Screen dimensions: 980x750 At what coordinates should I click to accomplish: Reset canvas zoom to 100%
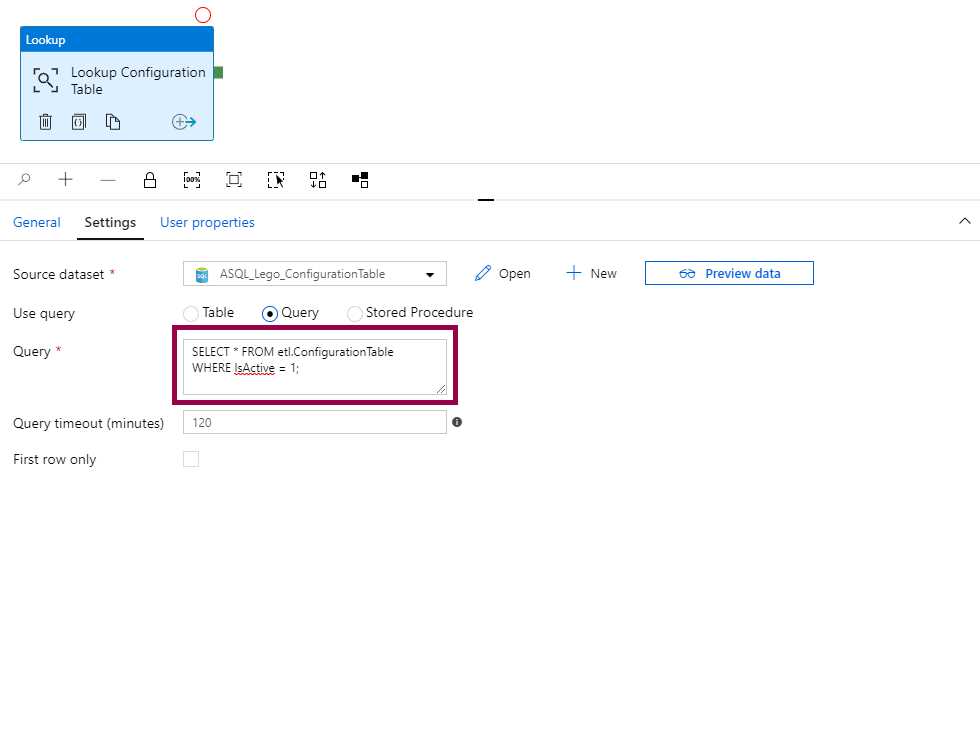pyautogui.click(x=192, y=180)
